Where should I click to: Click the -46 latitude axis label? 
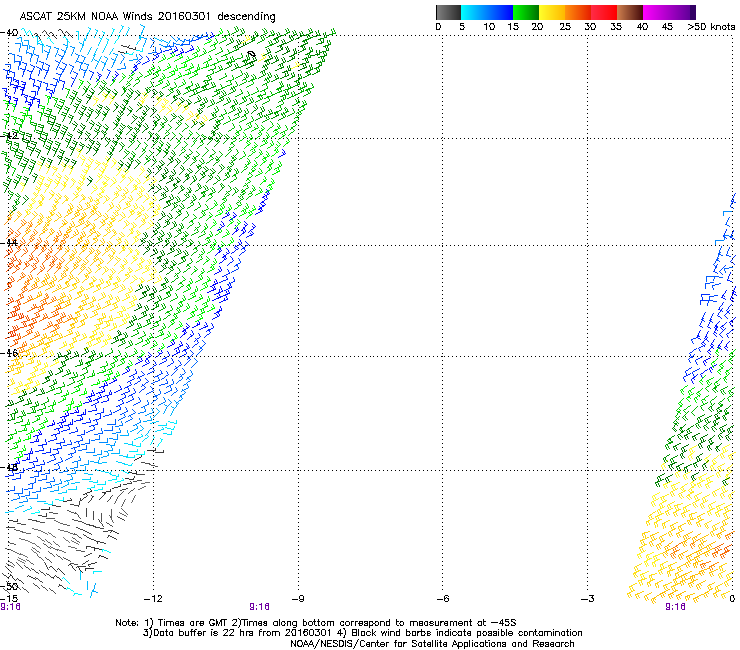pyautogui.click(x=9, y=353)
